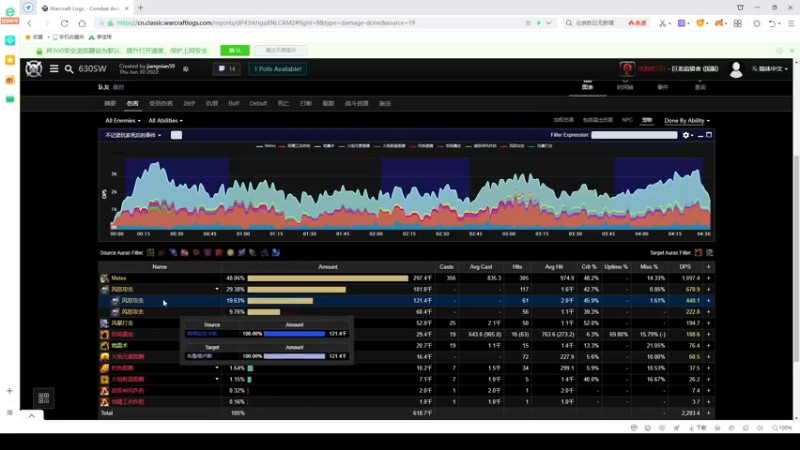Click 630SW report title
This screenshot has height=450, width=800.
pos(92,69)
